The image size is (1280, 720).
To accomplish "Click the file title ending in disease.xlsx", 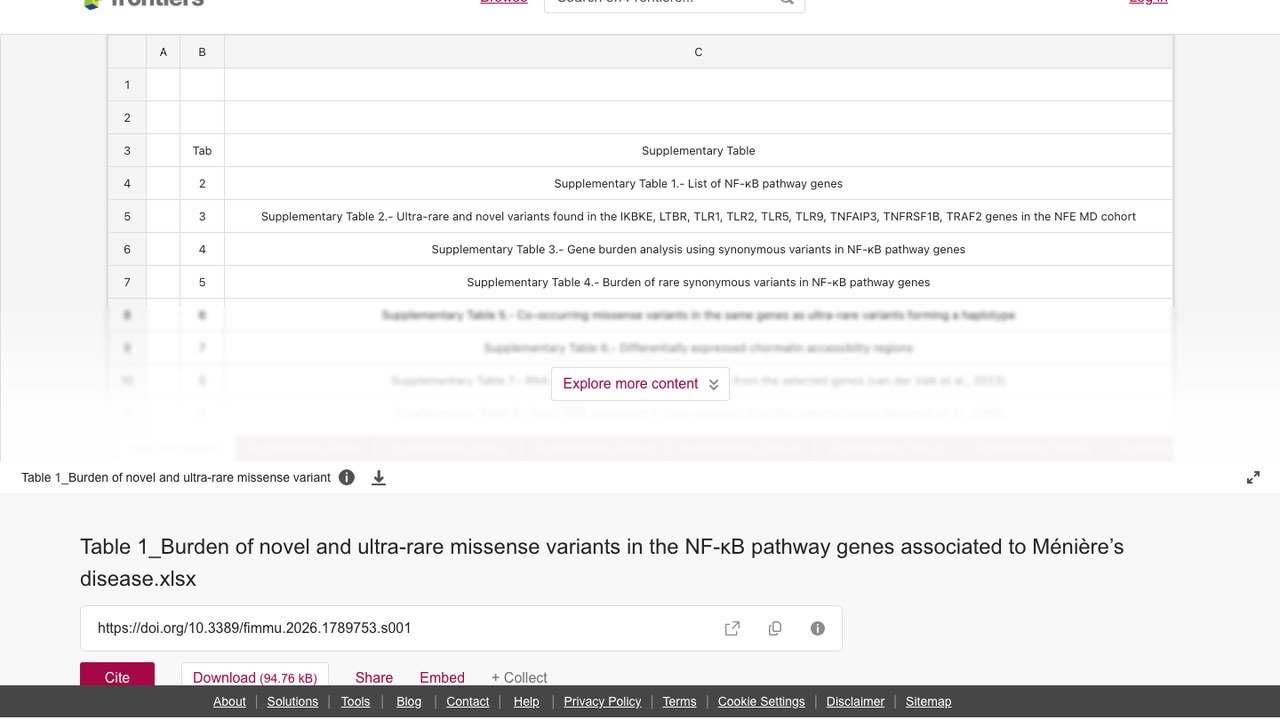I will tap(602, 562).
